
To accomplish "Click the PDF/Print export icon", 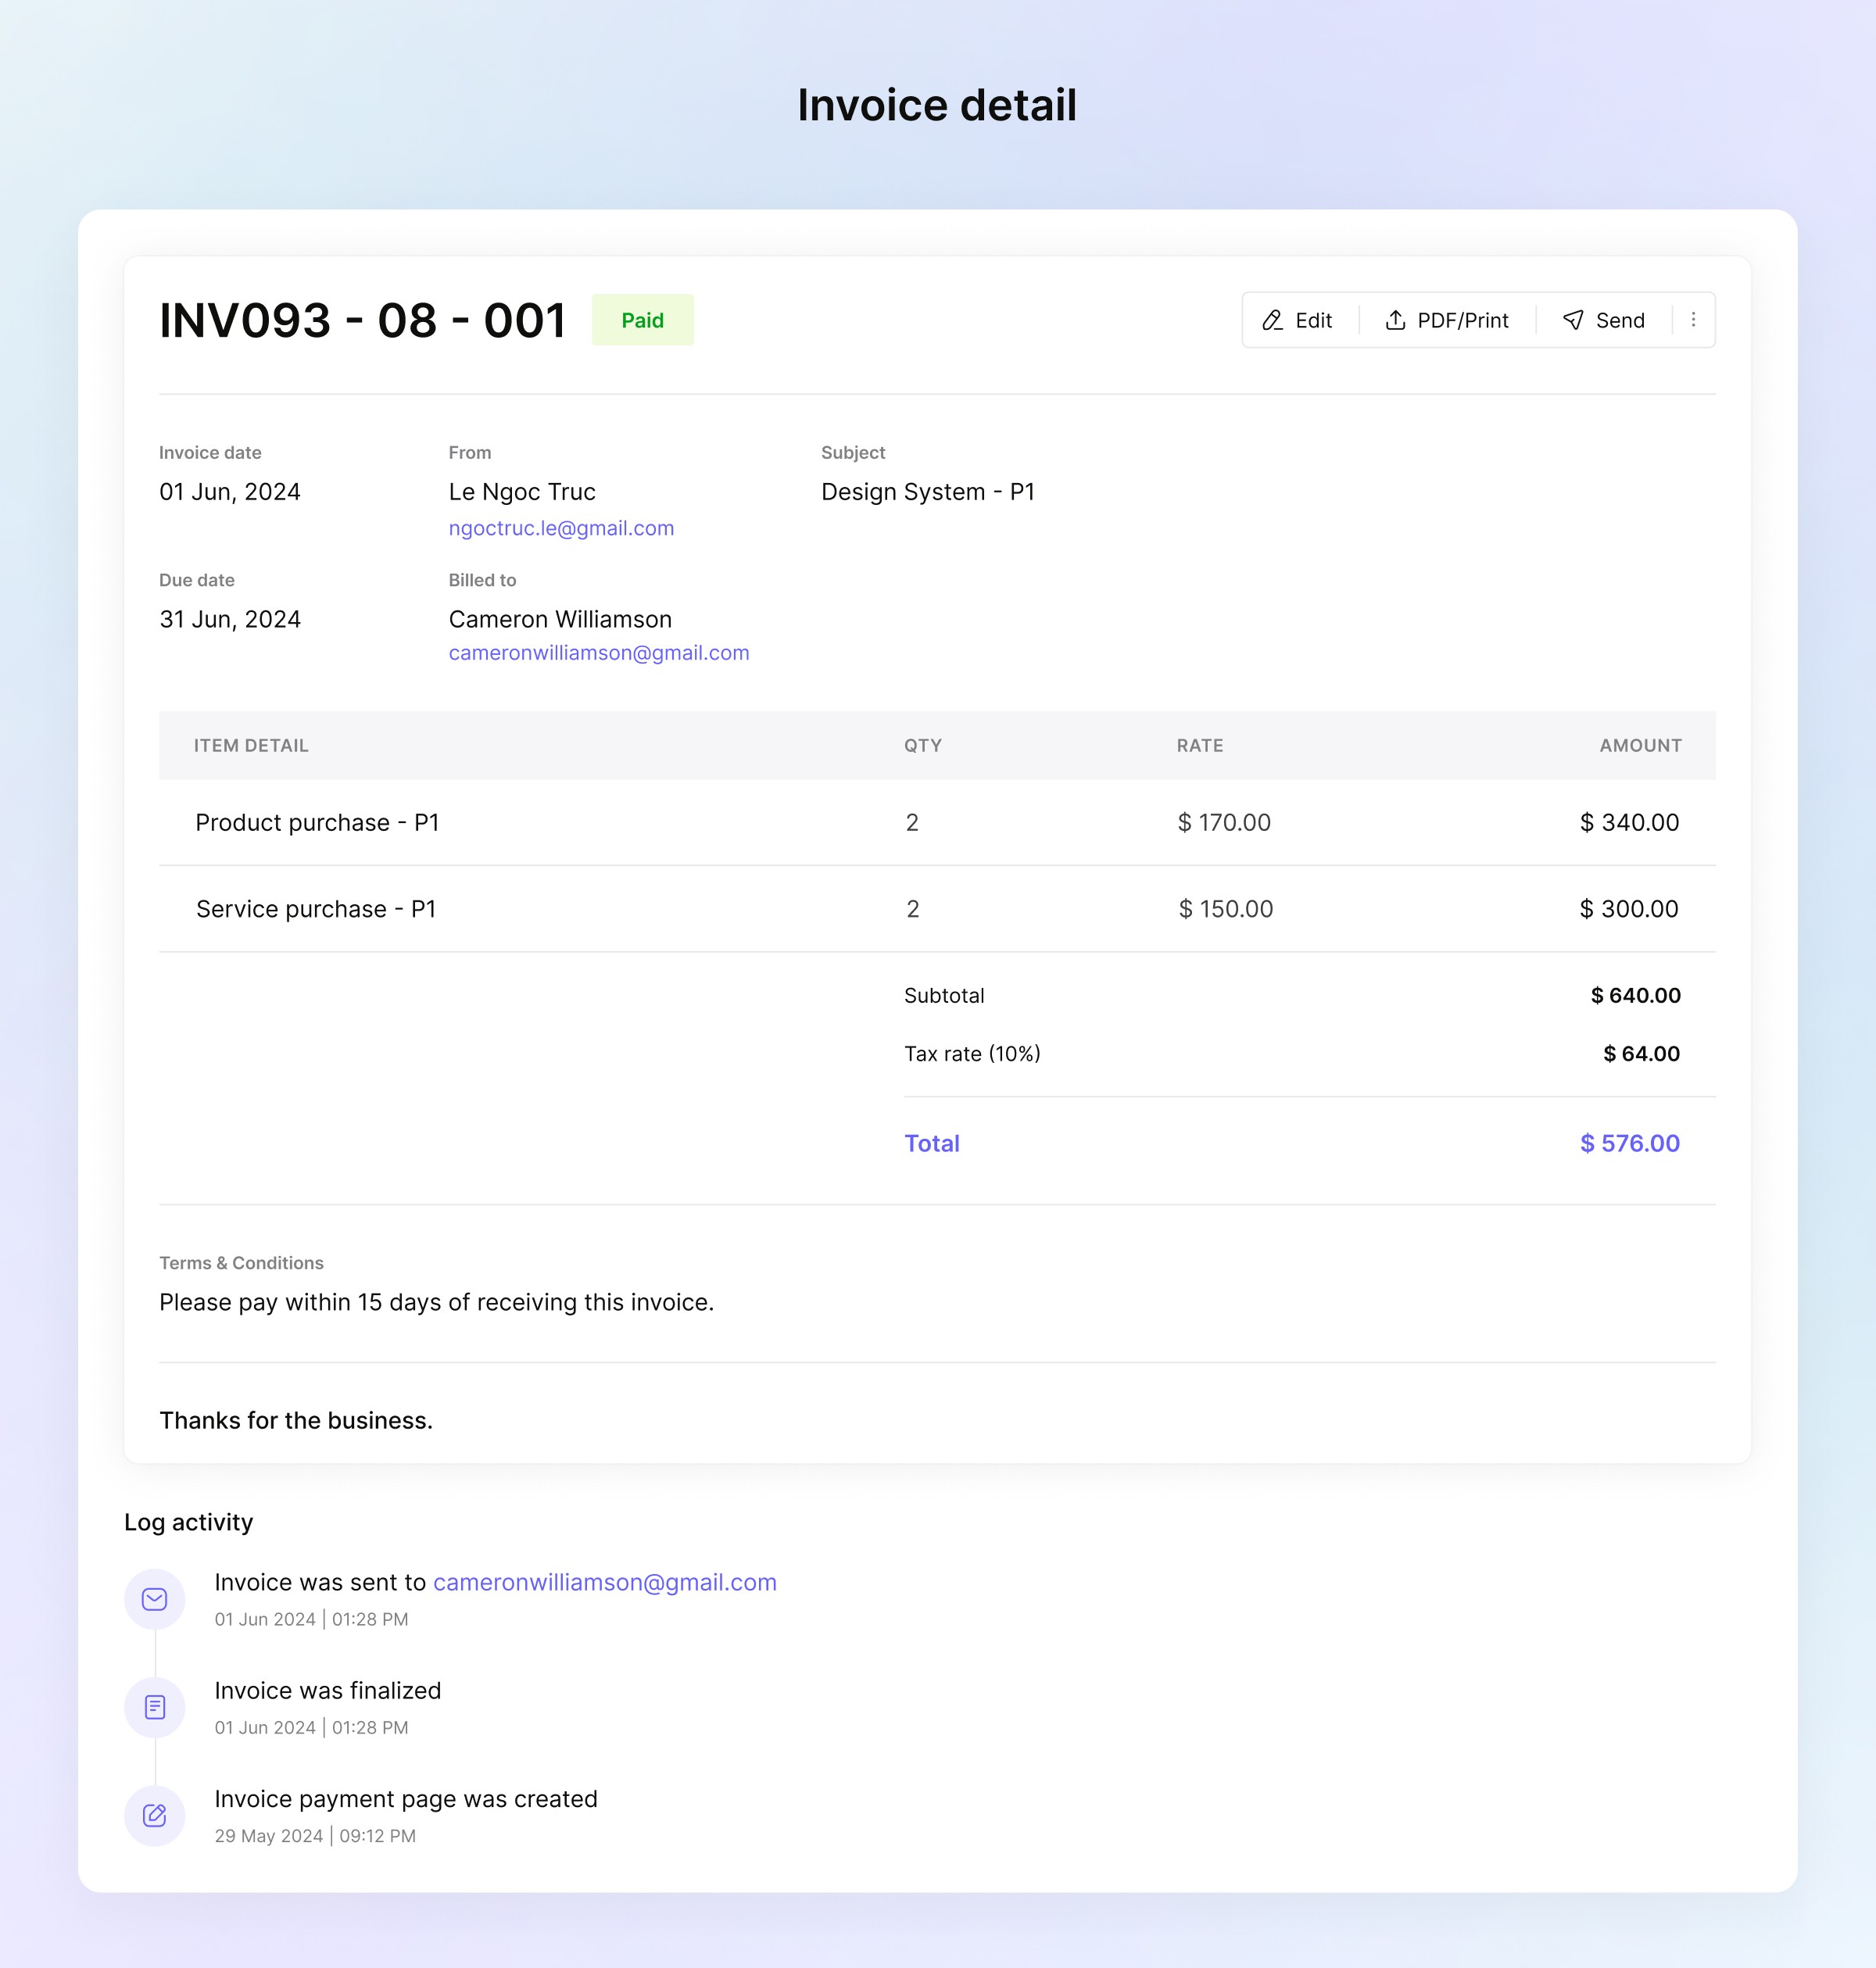I will [1395, 320].
